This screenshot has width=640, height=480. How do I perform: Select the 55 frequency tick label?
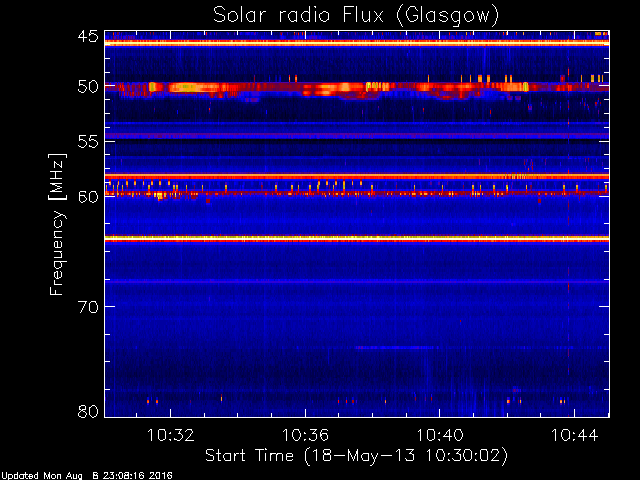tap(88, 142)
